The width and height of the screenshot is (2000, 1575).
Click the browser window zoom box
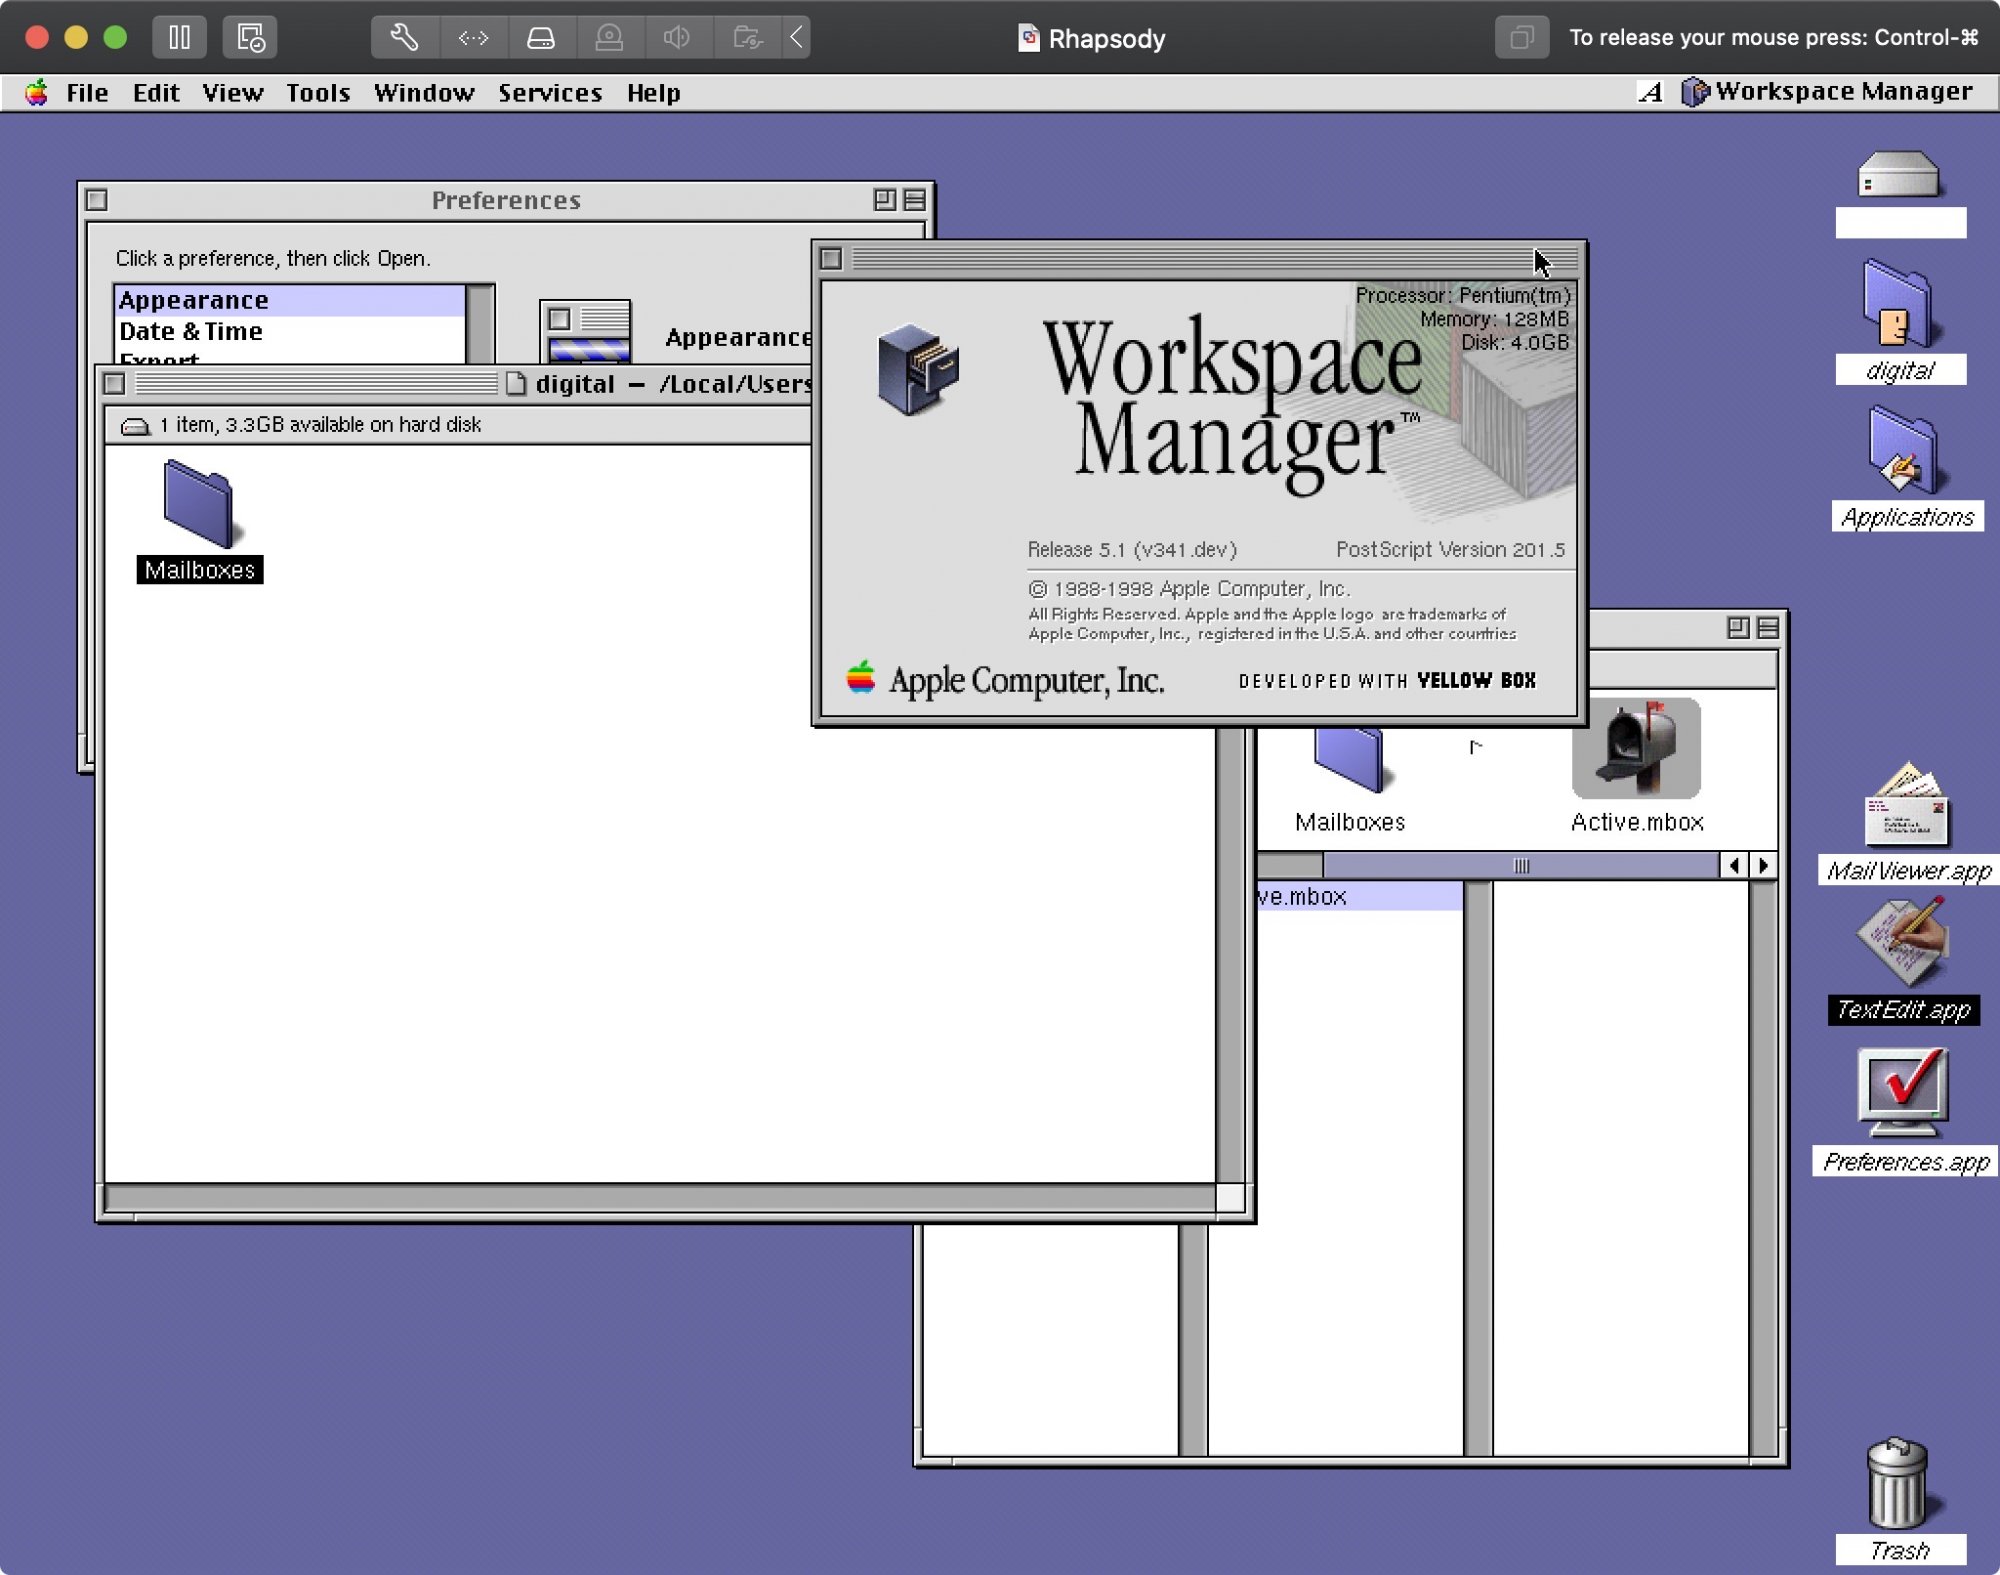1738,627
